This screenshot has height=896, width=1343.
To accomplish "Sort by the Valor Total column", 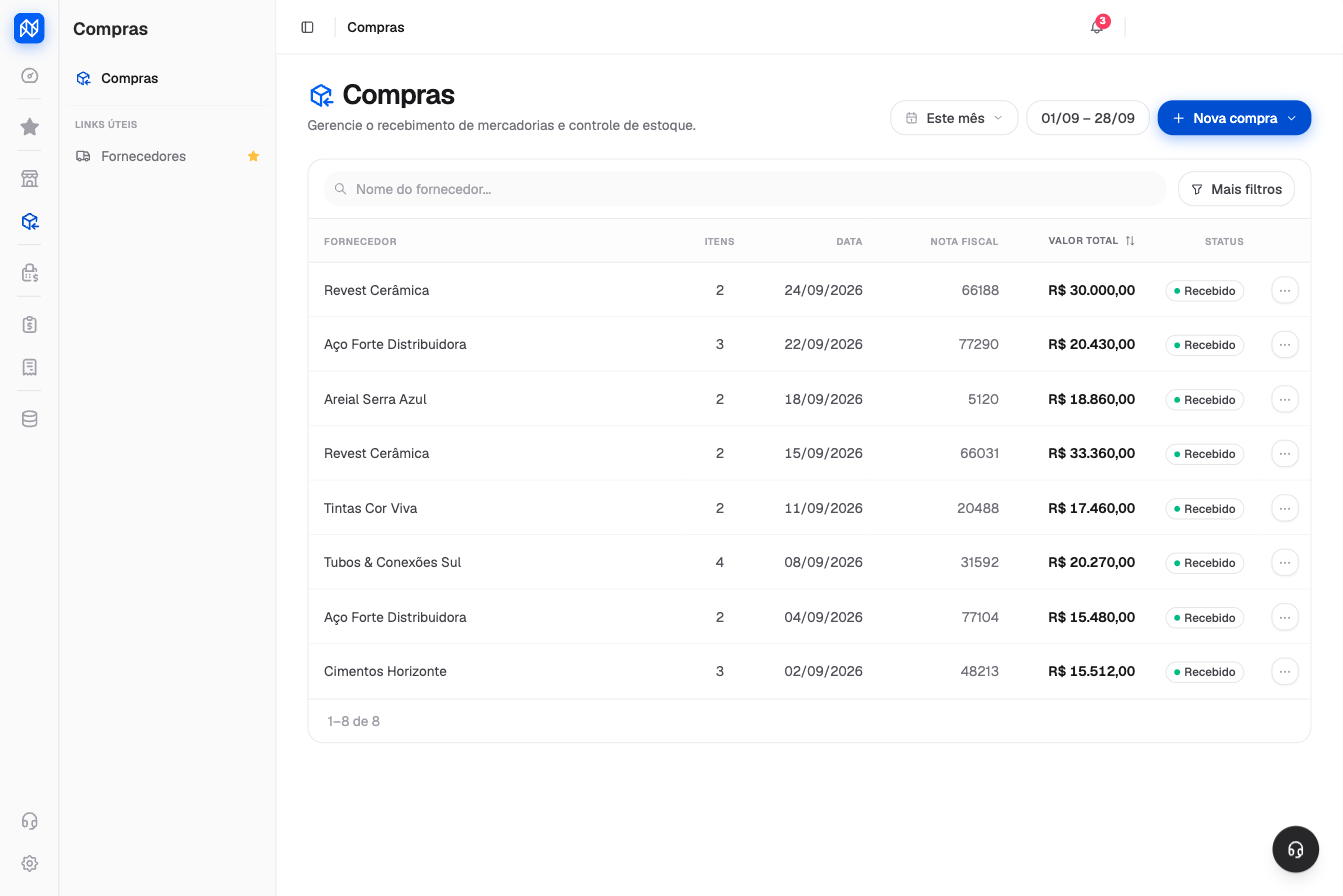I will (1091, 241).
